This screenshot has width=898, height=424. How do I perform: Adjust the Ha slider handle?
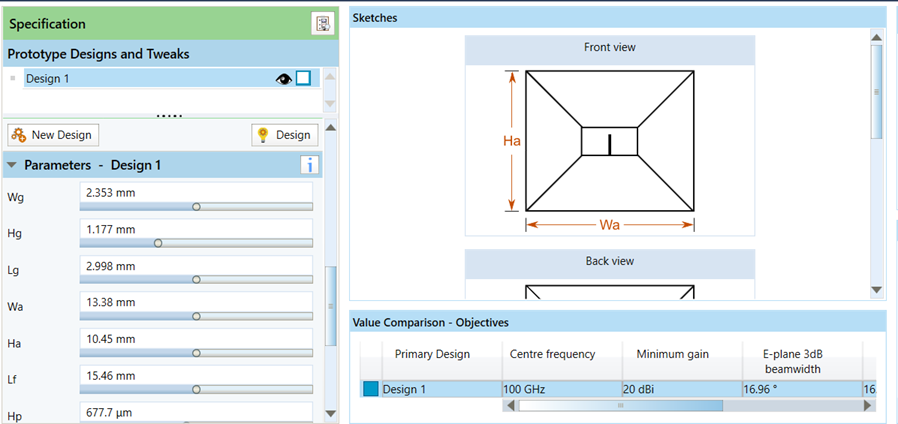196,353
